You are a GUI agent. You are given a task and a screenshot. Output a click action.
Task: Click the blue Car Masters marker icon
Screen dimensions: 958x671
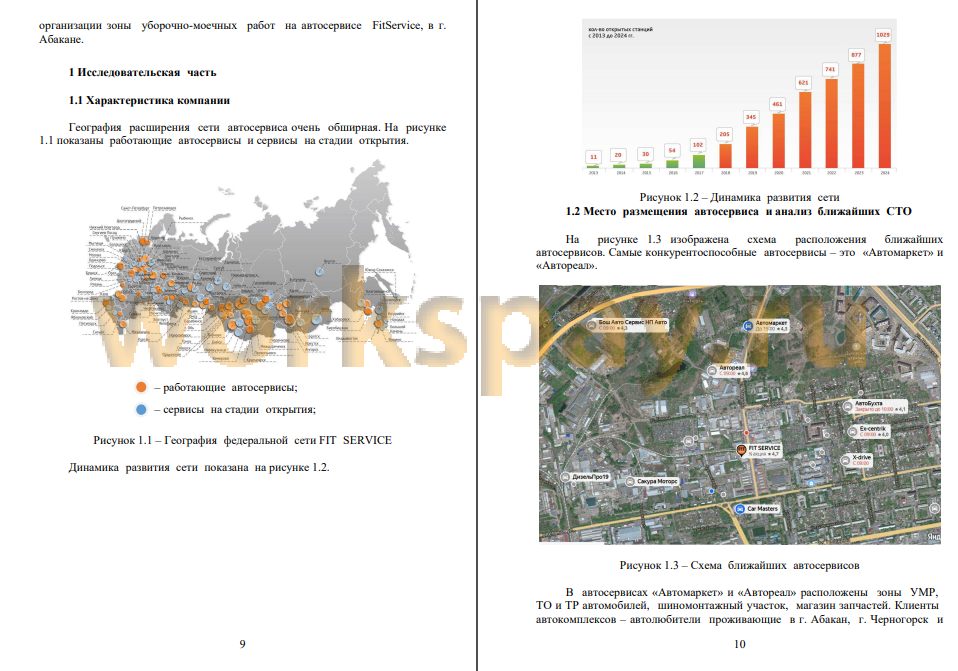pos(740,508)
